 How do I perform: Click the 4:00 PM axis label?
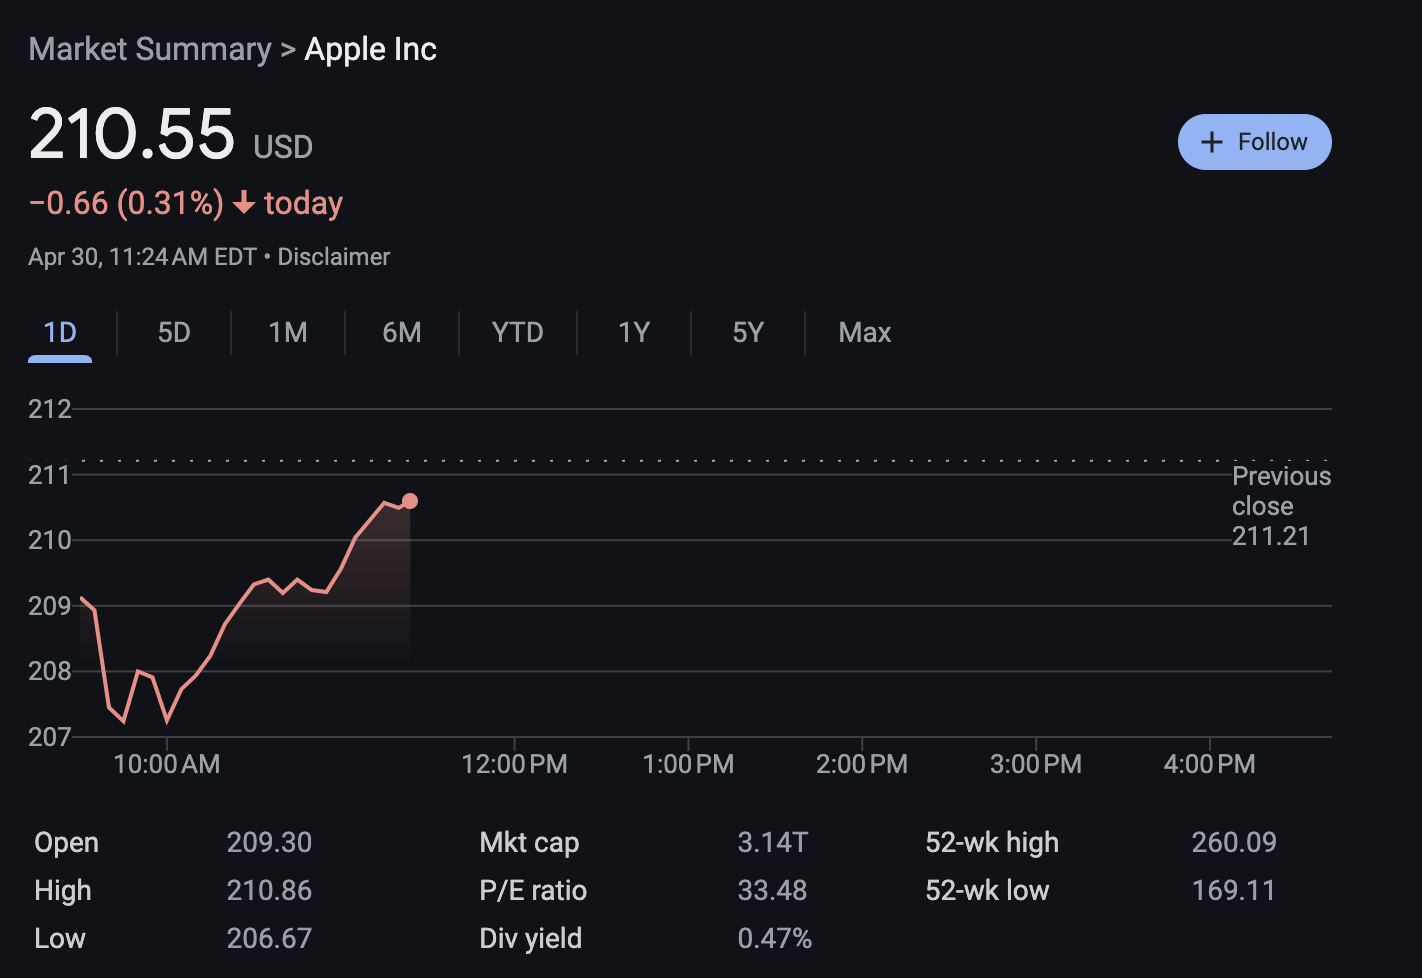tap(1209, 764)
